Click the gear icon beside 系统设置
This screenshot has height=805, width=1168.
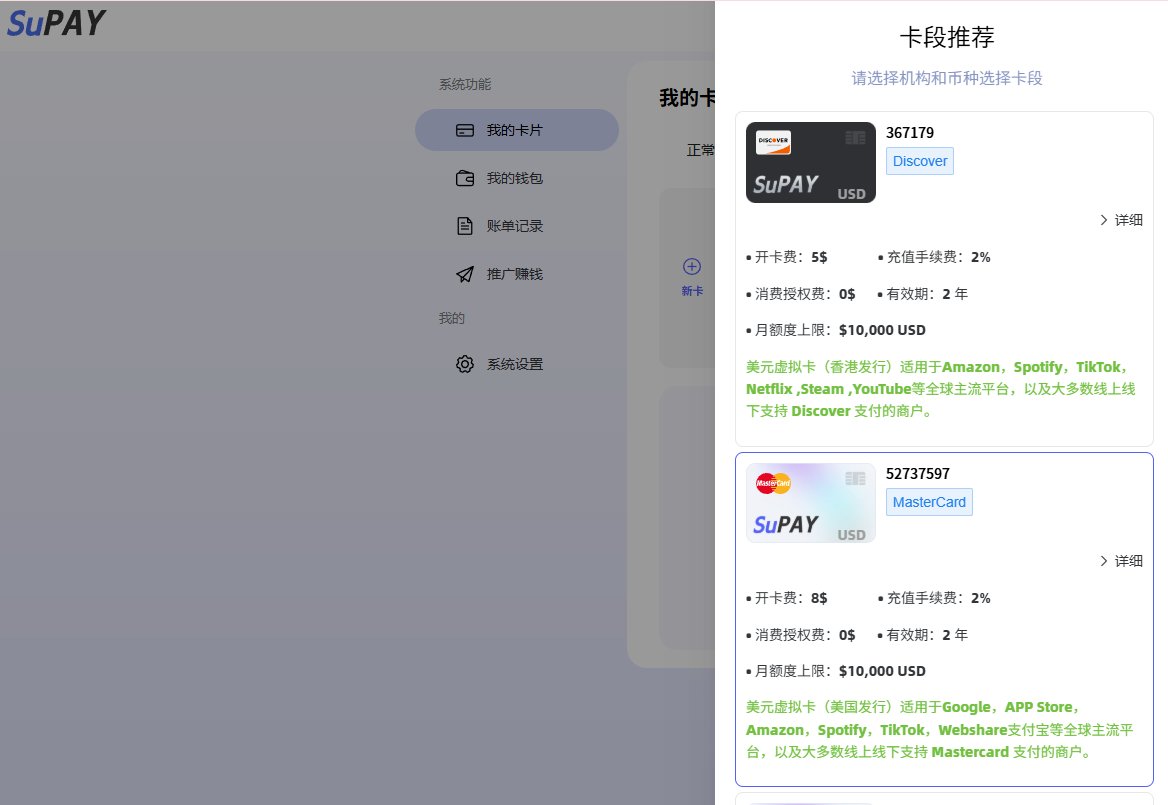tap(465, 364)
